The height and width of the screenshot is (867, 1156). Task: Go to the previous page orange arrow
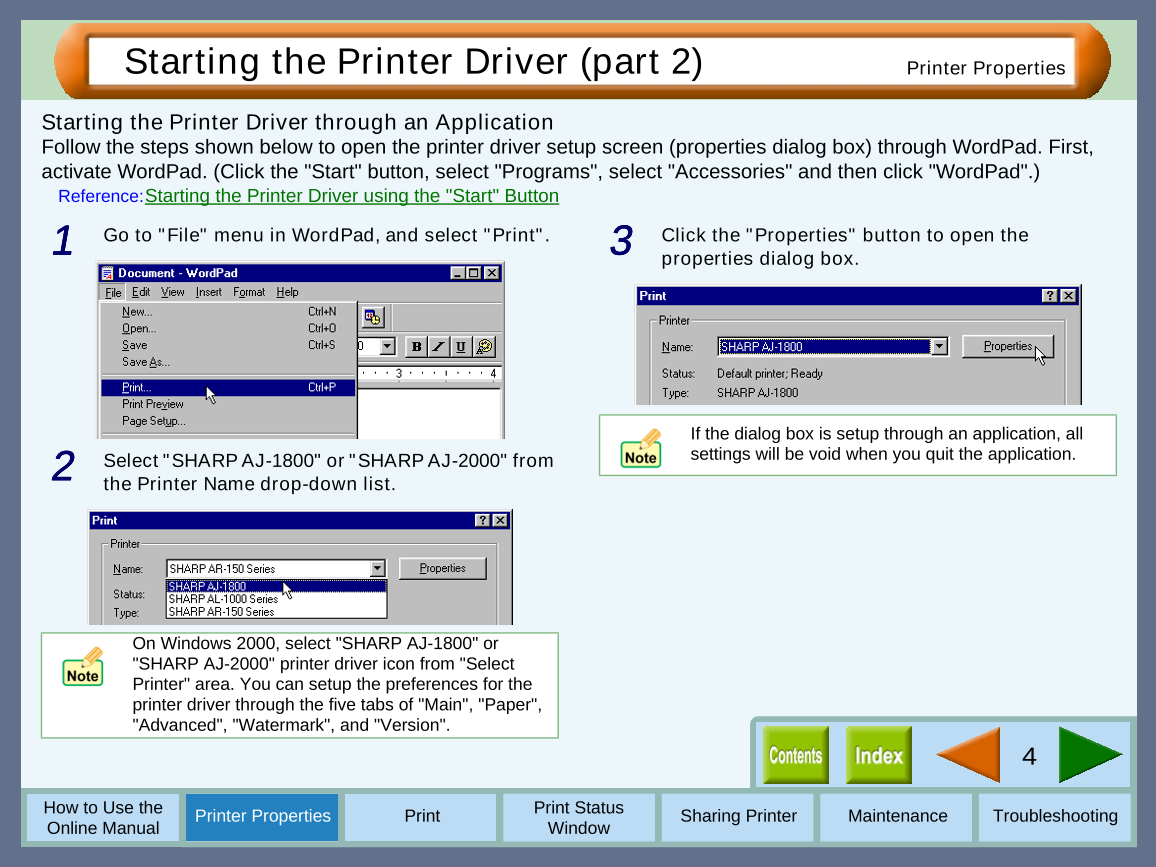pos(969,755)
